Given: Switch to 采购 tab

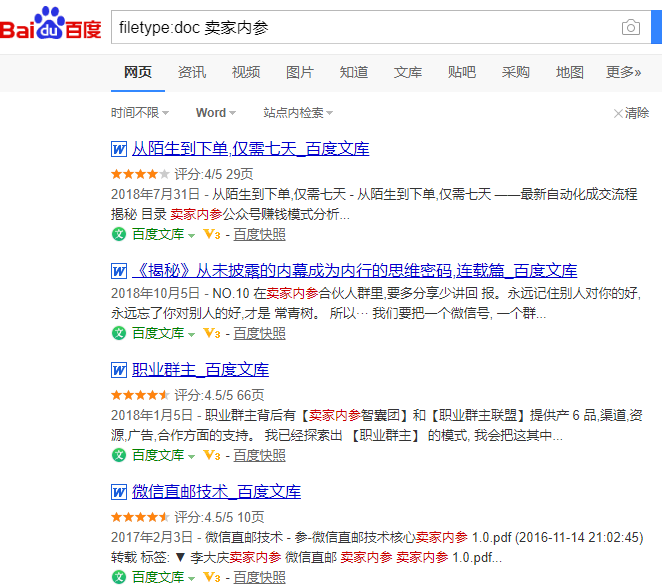Looking at the screenshot, I should pos(515,72).
